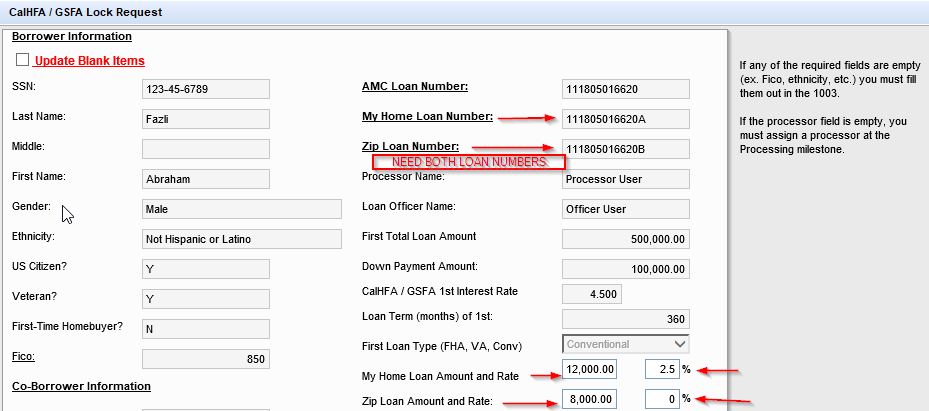Click the Loan Officer Name field
Screen dimensions: 929x411
click(x=626, y=209)
